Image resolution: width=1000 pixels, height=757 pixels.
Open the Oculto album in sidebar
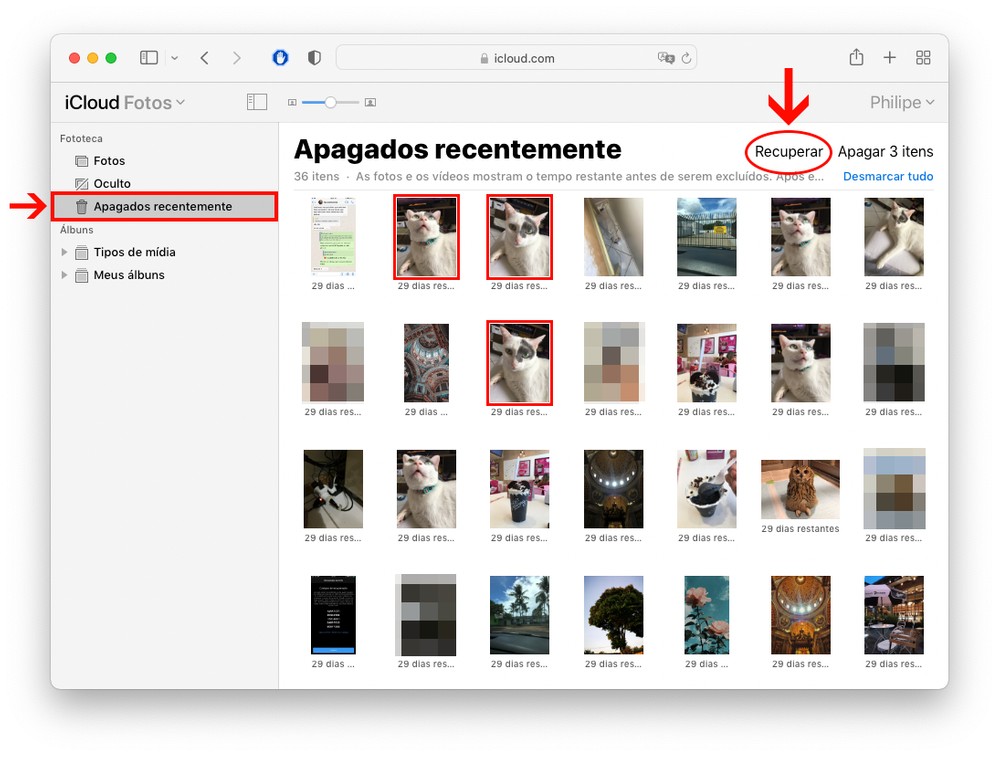[111, 184]
